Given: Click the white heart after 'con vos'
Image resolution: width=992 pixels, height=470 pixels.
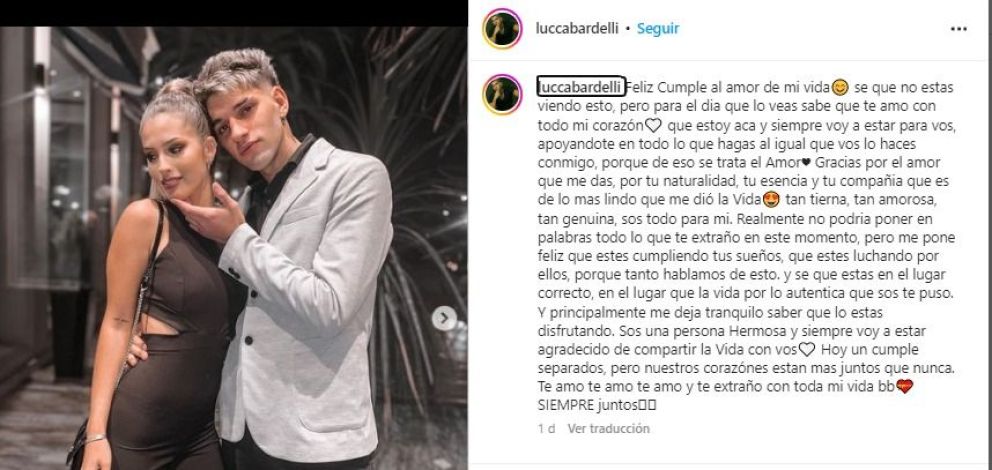Looking at the screenshot, I should pyautogui.click(x=806, y=349).
